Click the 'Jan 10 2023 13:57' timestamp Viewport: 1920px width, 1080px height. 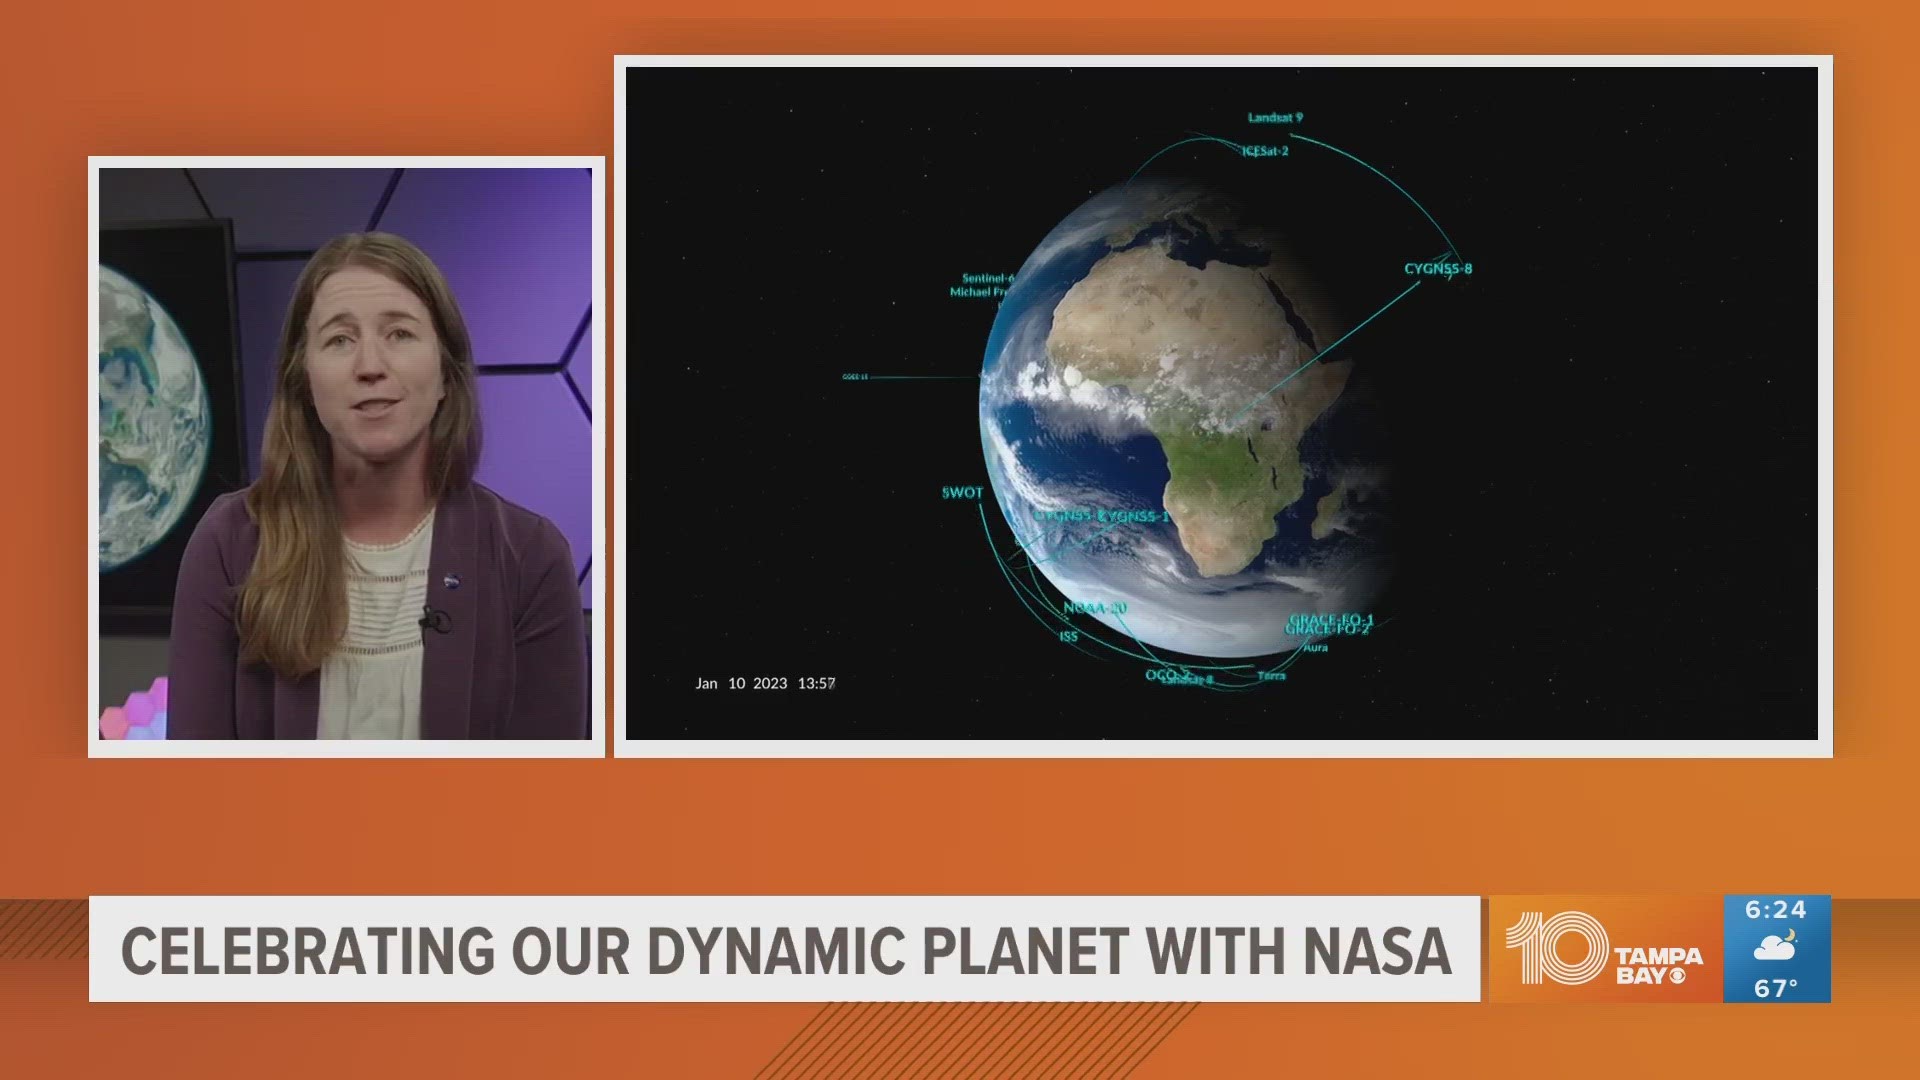(765, 683)
